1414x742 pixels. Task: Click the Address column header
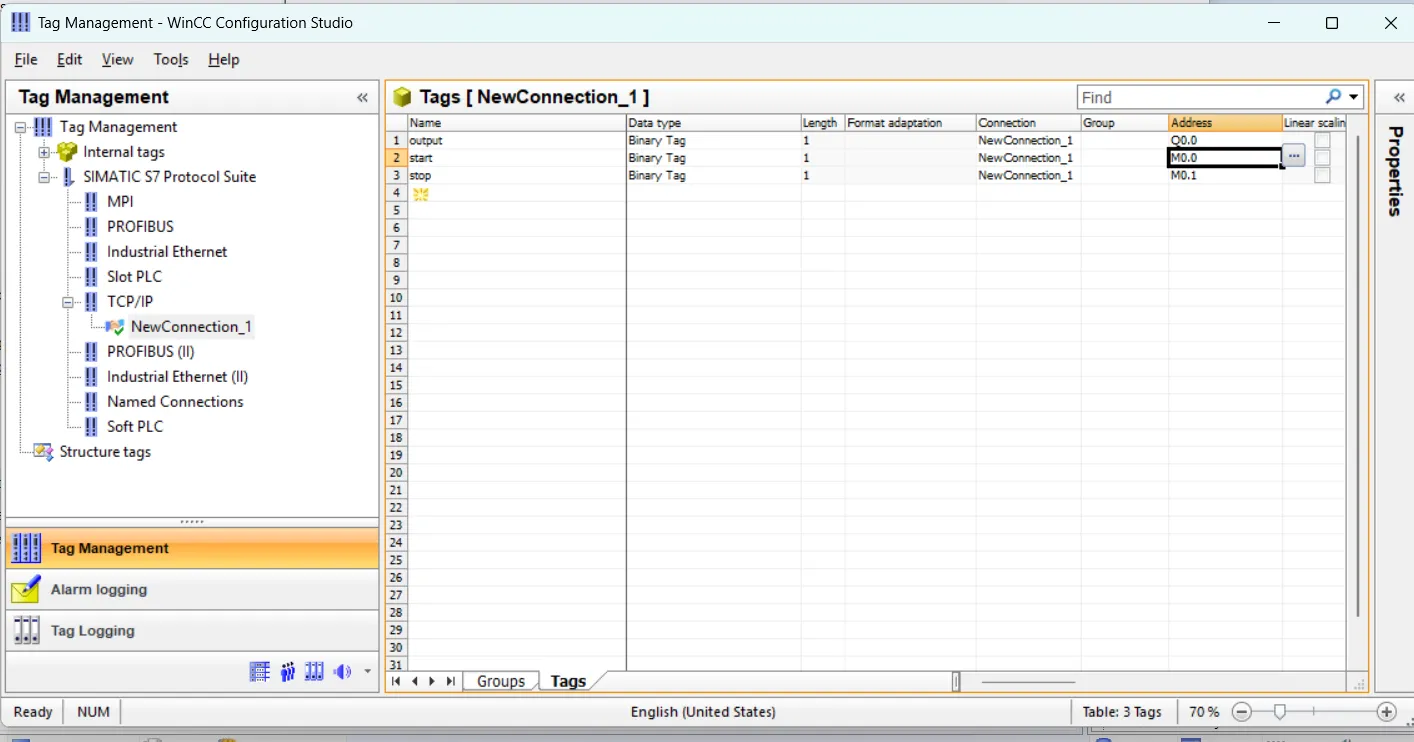[x=1225, y=123]
